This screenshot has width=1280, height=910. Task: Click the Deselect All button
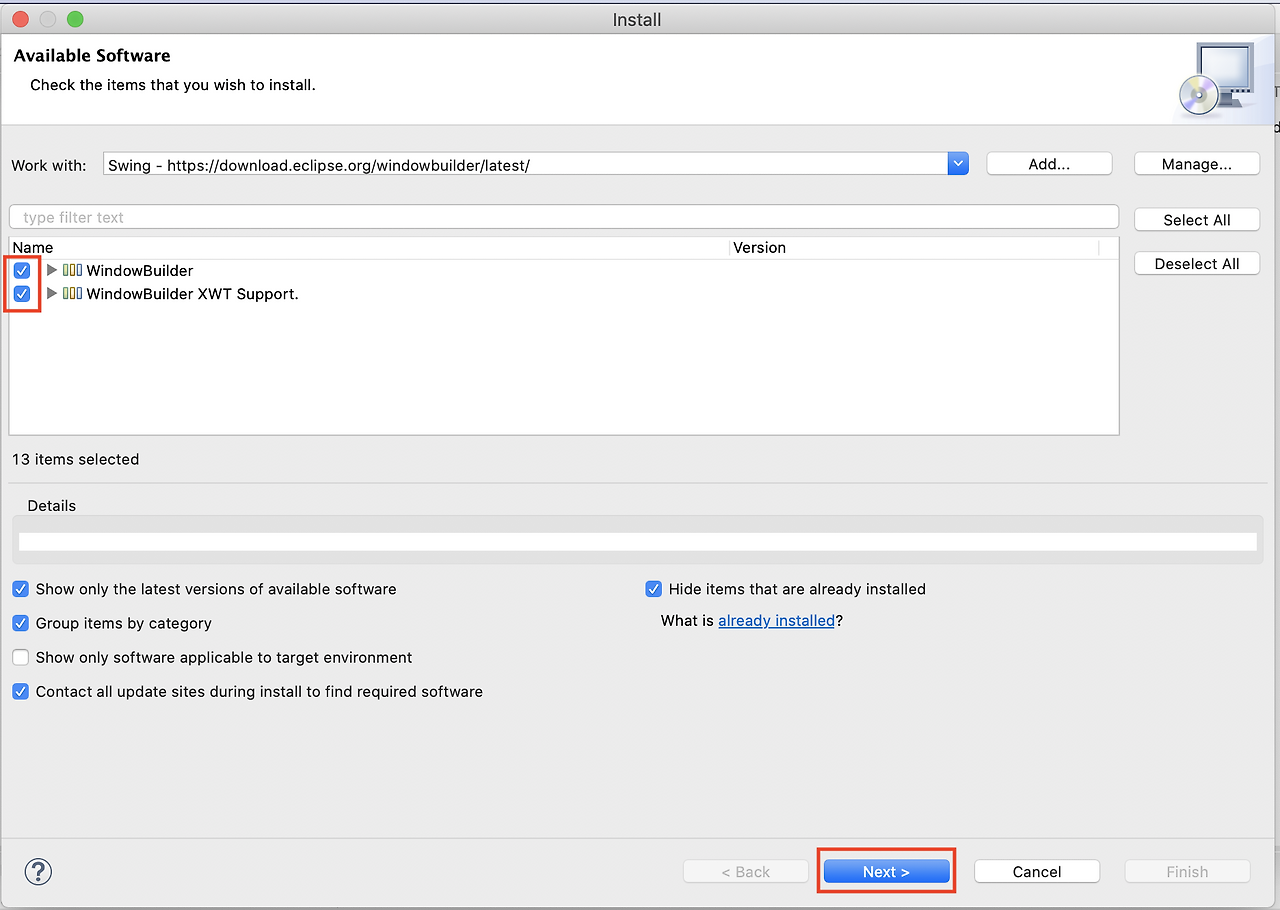pos(1197,264)
